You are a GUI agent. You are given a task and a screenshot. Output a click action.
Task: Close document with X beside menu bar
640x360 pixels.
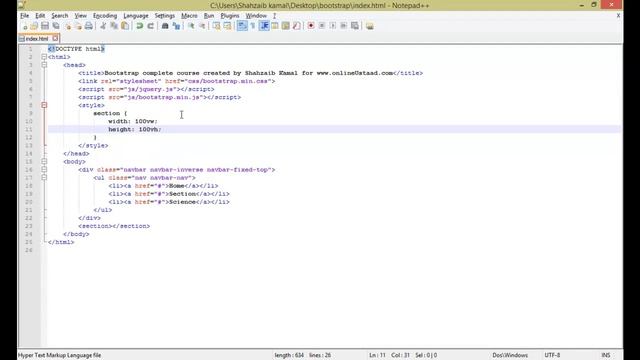tap(618, 16)
